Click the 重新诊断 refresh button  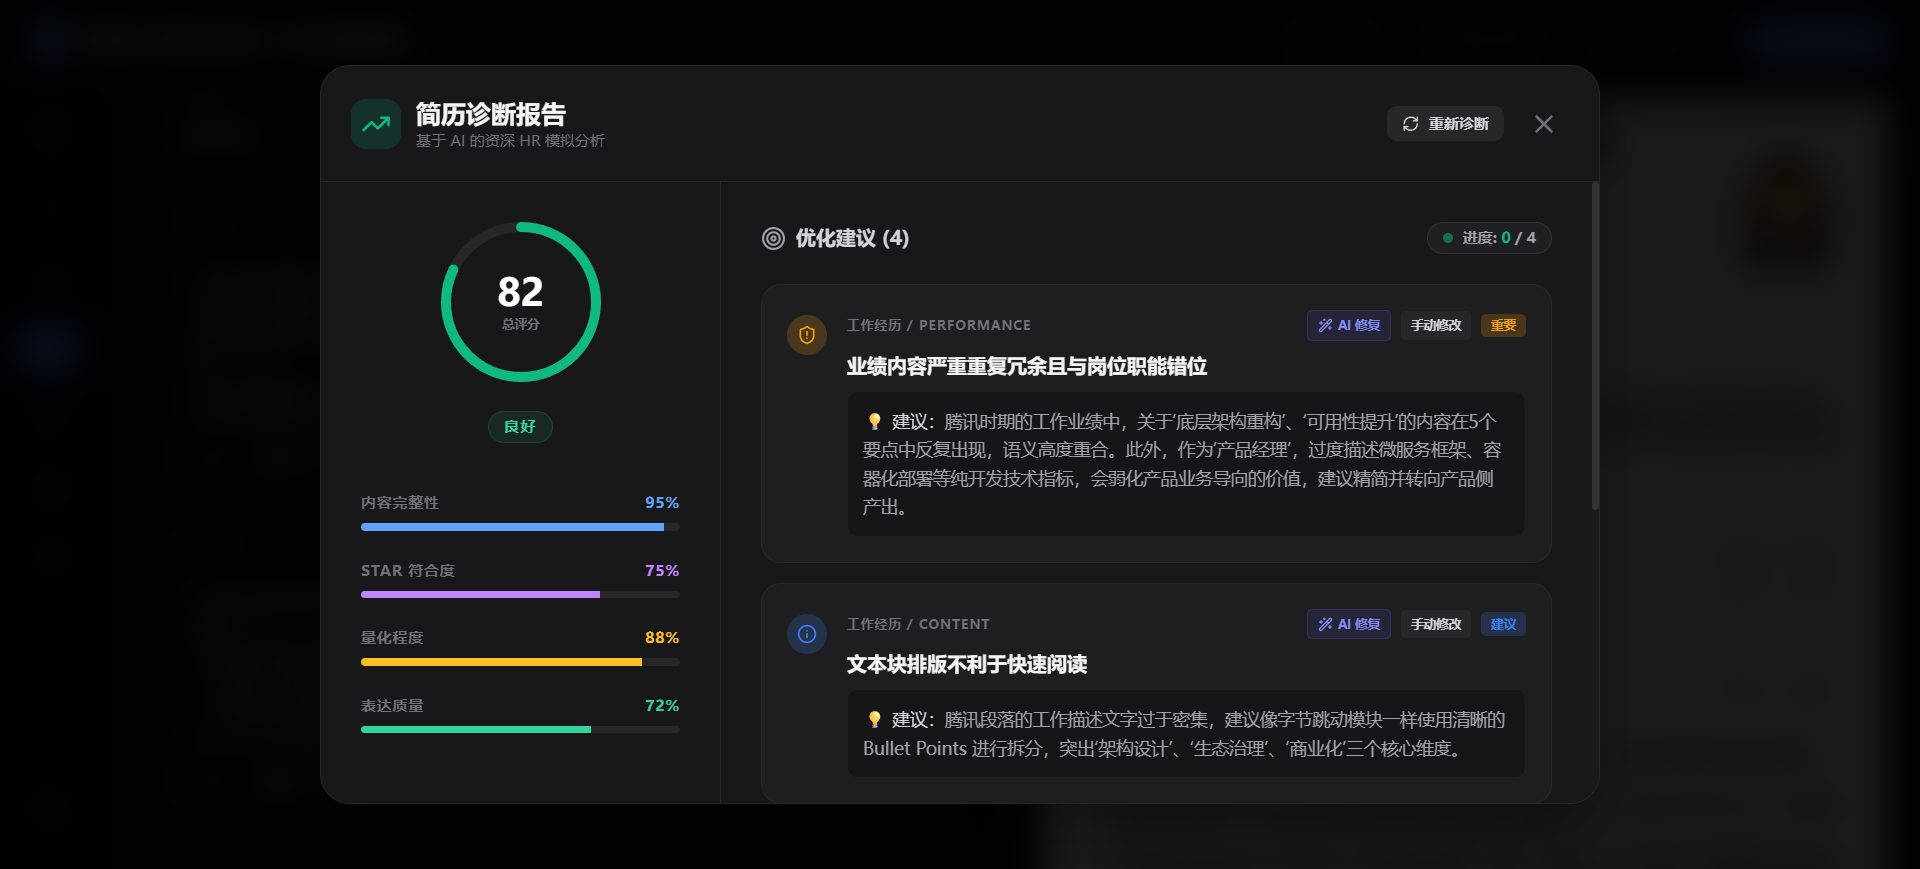pyautogui.click(x=1445, y=124)
